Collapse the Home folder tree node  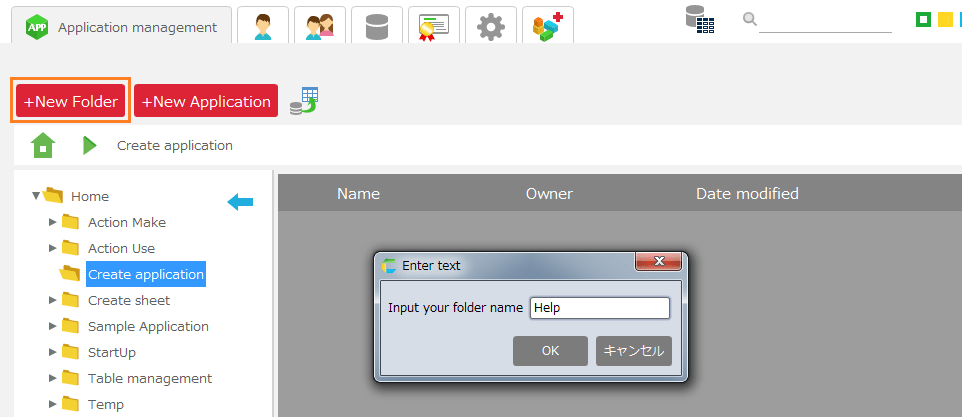37,196
